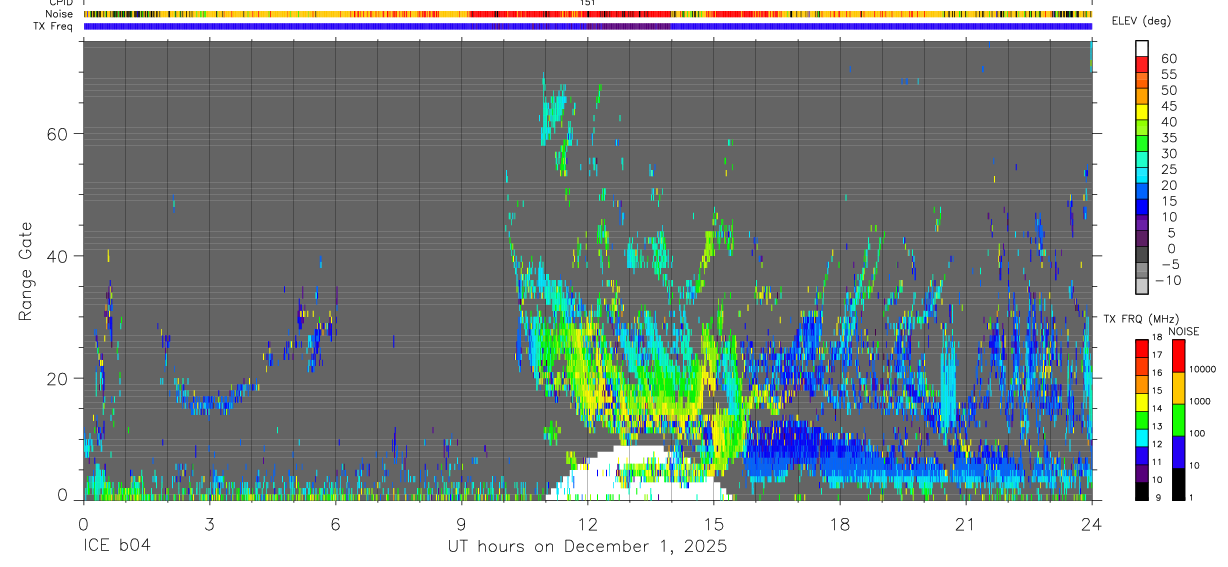This screenshot has width=1228, height=567.
Task: Click the "30" tick on ELEV color bar
Action: 1169,154
